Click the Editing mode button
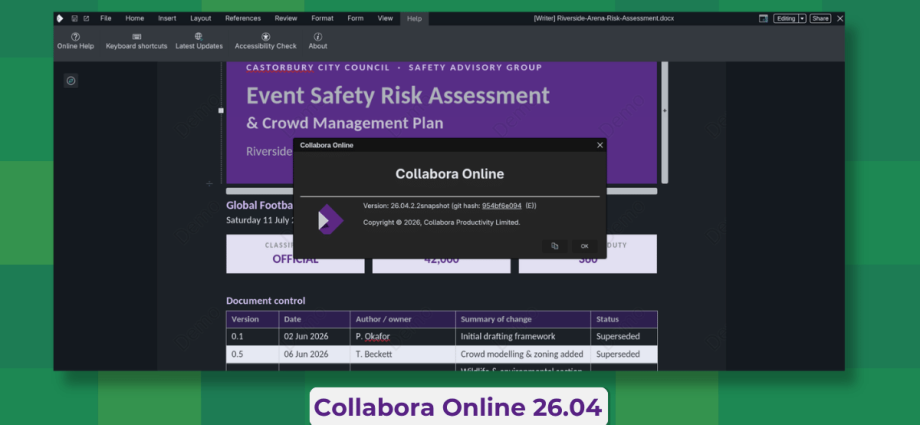The height and width of the screenshot is (425, 920). pos(786,19)
